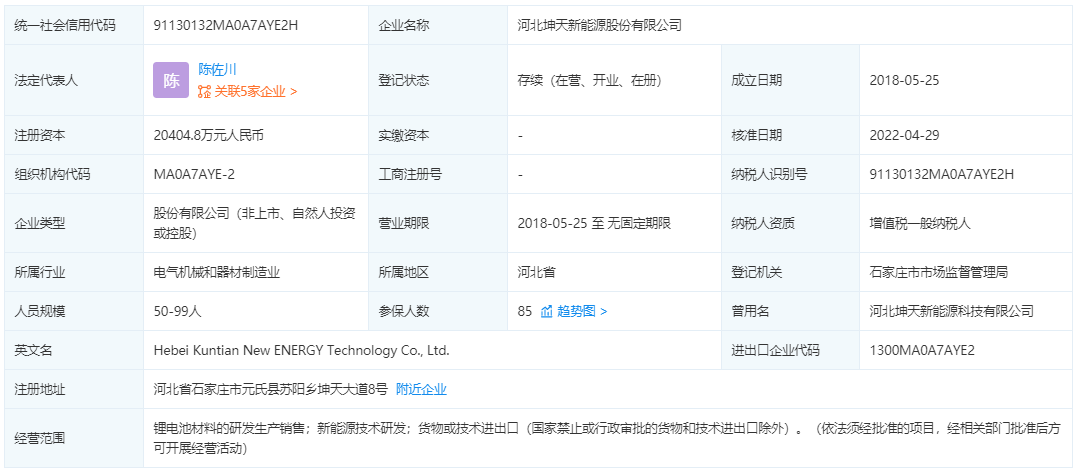Click the establishment date 2018-05-25
The image size is (1076, 471).
(x=904, y=80)
